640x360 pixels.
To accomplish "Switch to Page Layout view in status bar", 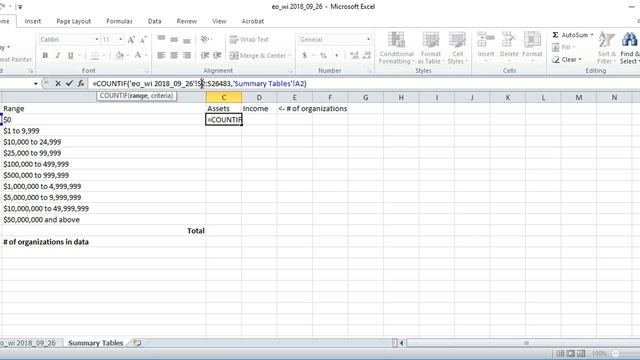I will coord(571,353).
